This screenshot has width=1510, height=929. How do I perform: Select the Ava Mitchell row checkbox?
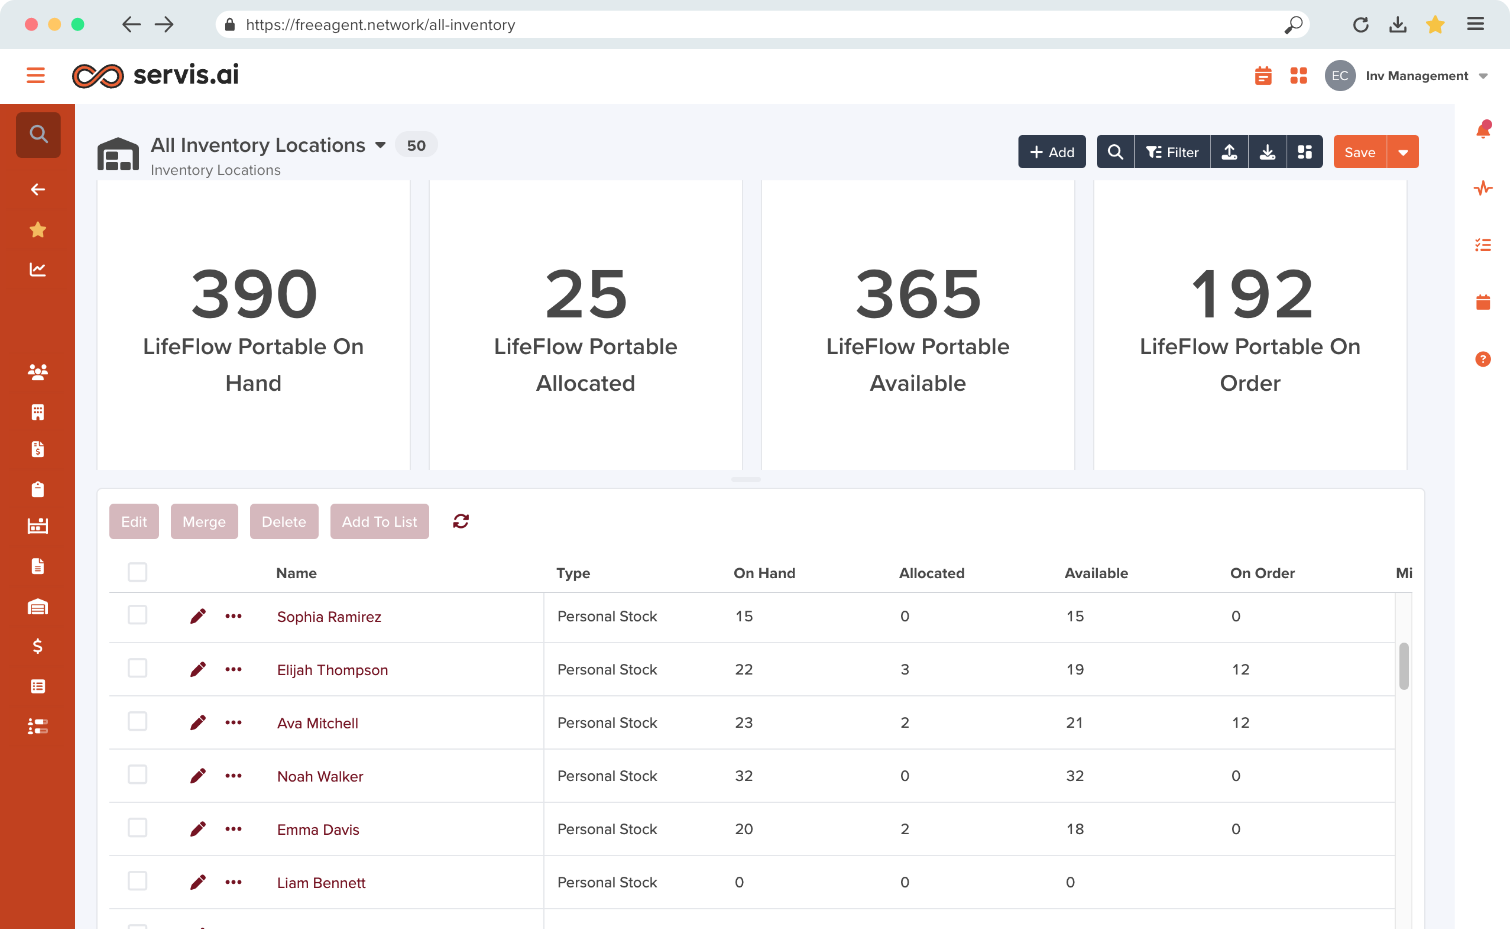[138, 721]
